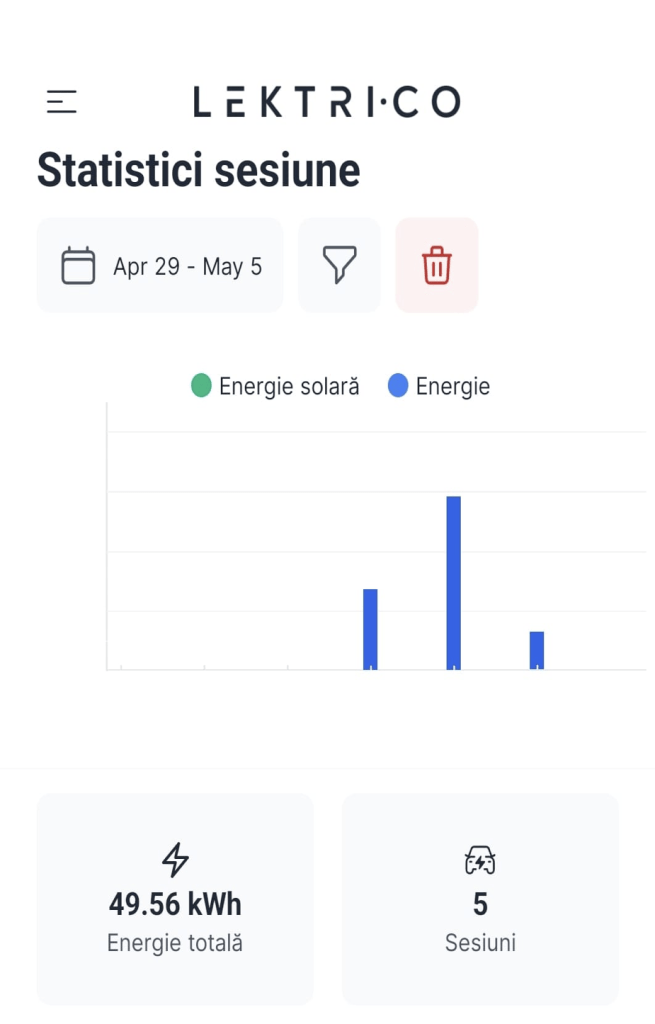Viewport: 655px width, 1024px height.
Task: Click the Sesiuni card label
Action: coord(480,943)
